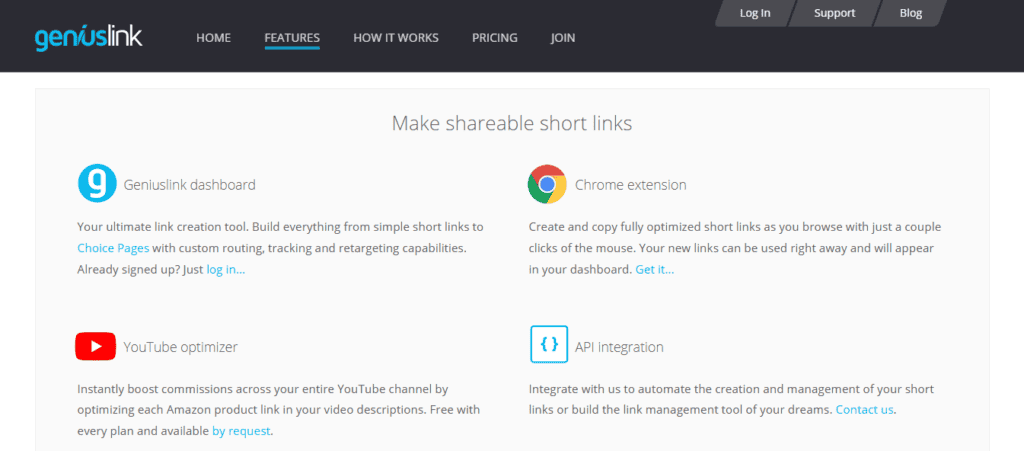The image size is (1024, 451).
Task: Select the Features navigation item
Action: point(292,38)
